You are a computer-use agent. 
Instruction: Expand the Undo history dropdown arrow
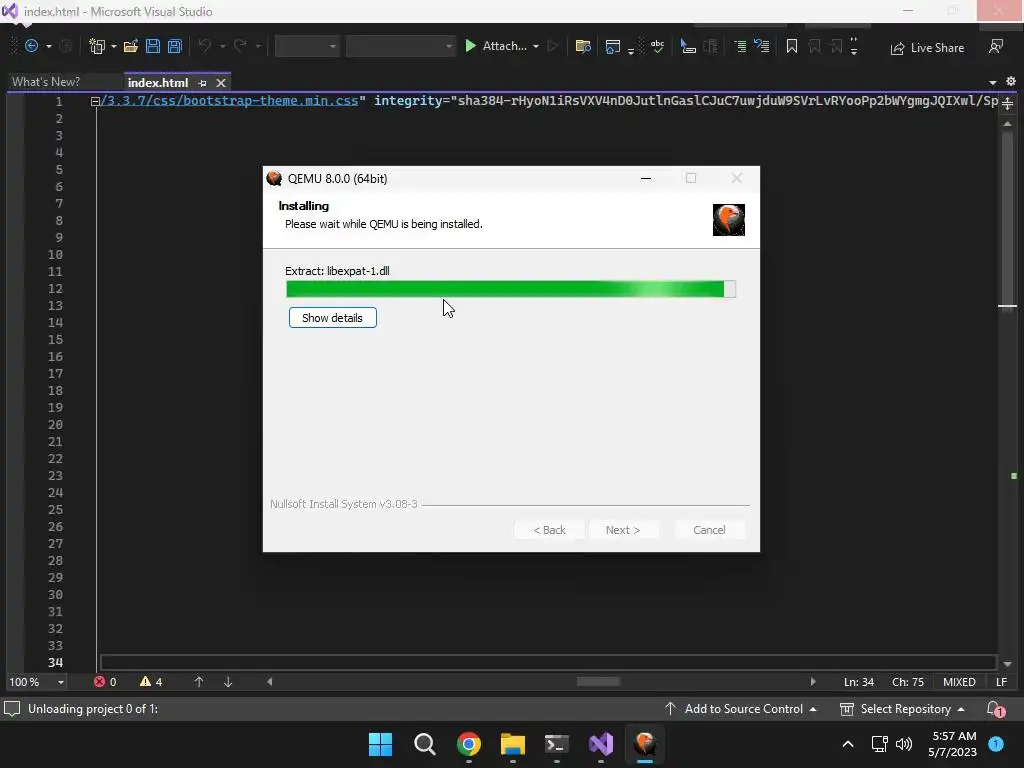pyautogui.click(x=222, y=46)
